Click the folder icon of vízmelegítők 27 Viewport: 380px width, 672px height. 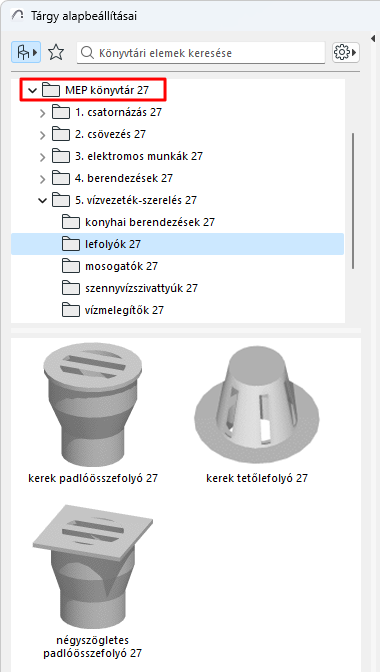click(71, 310)
